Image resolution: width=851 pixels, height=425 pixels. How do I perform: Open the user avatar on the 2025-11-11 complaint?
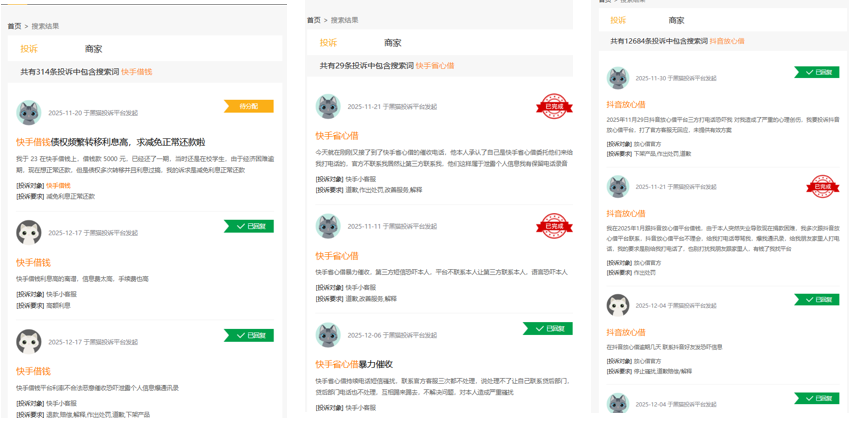point(328,226)
